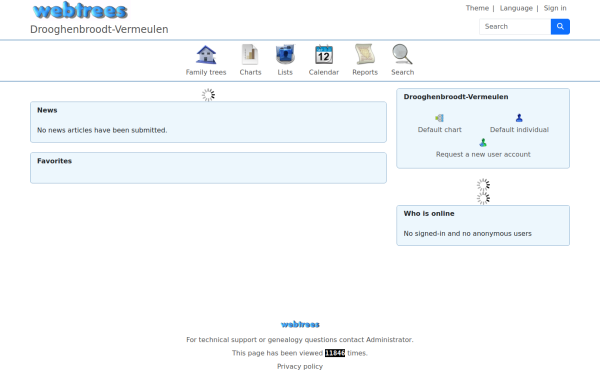Open the Charts menu icon
600x375 pixels.
pos(250,54)
